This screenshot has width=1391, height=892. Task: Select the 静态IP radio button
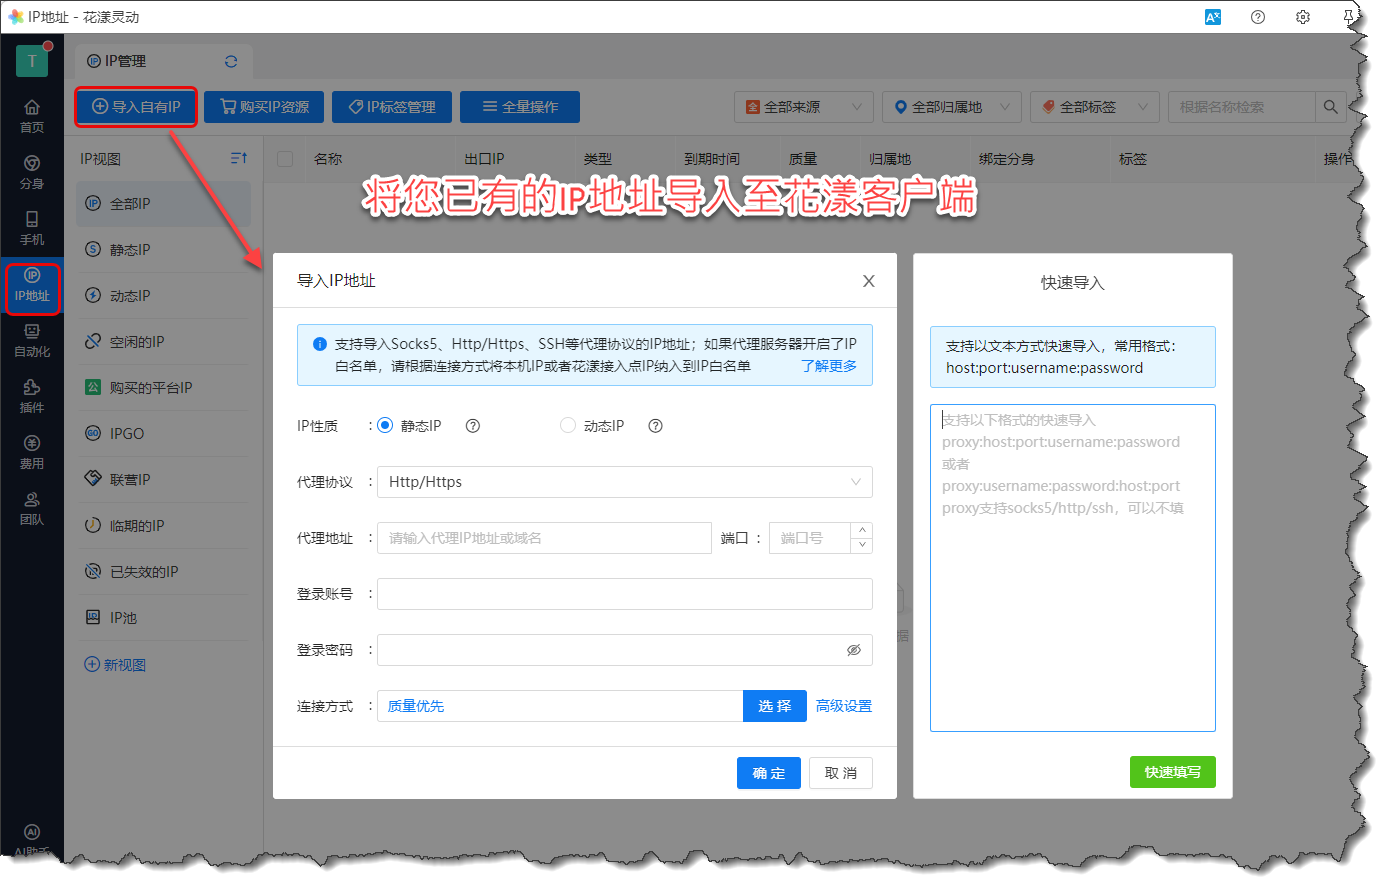coord(385,426)
